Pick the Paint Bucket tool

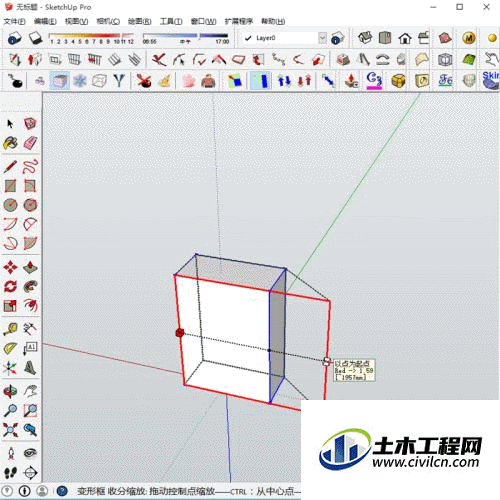(x=10, y=143)
